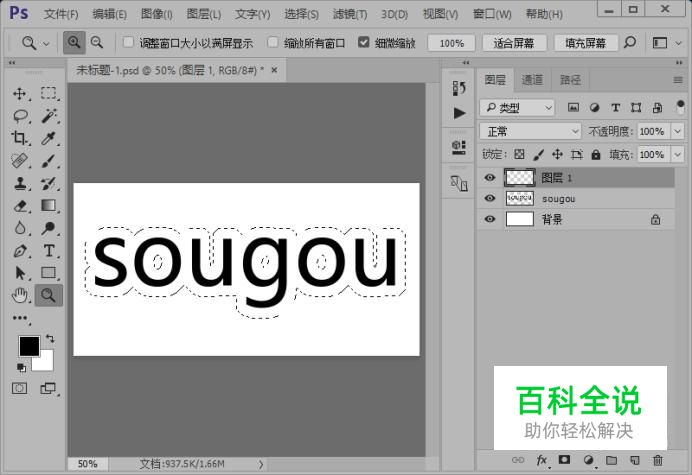692x475 pixels.
Task: Select the Move tool
Action: 19,94
